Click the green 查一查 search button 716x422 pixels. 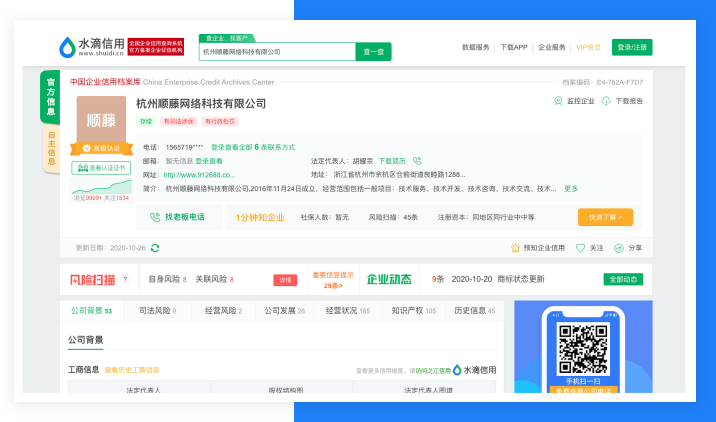(x=374, y=52)
